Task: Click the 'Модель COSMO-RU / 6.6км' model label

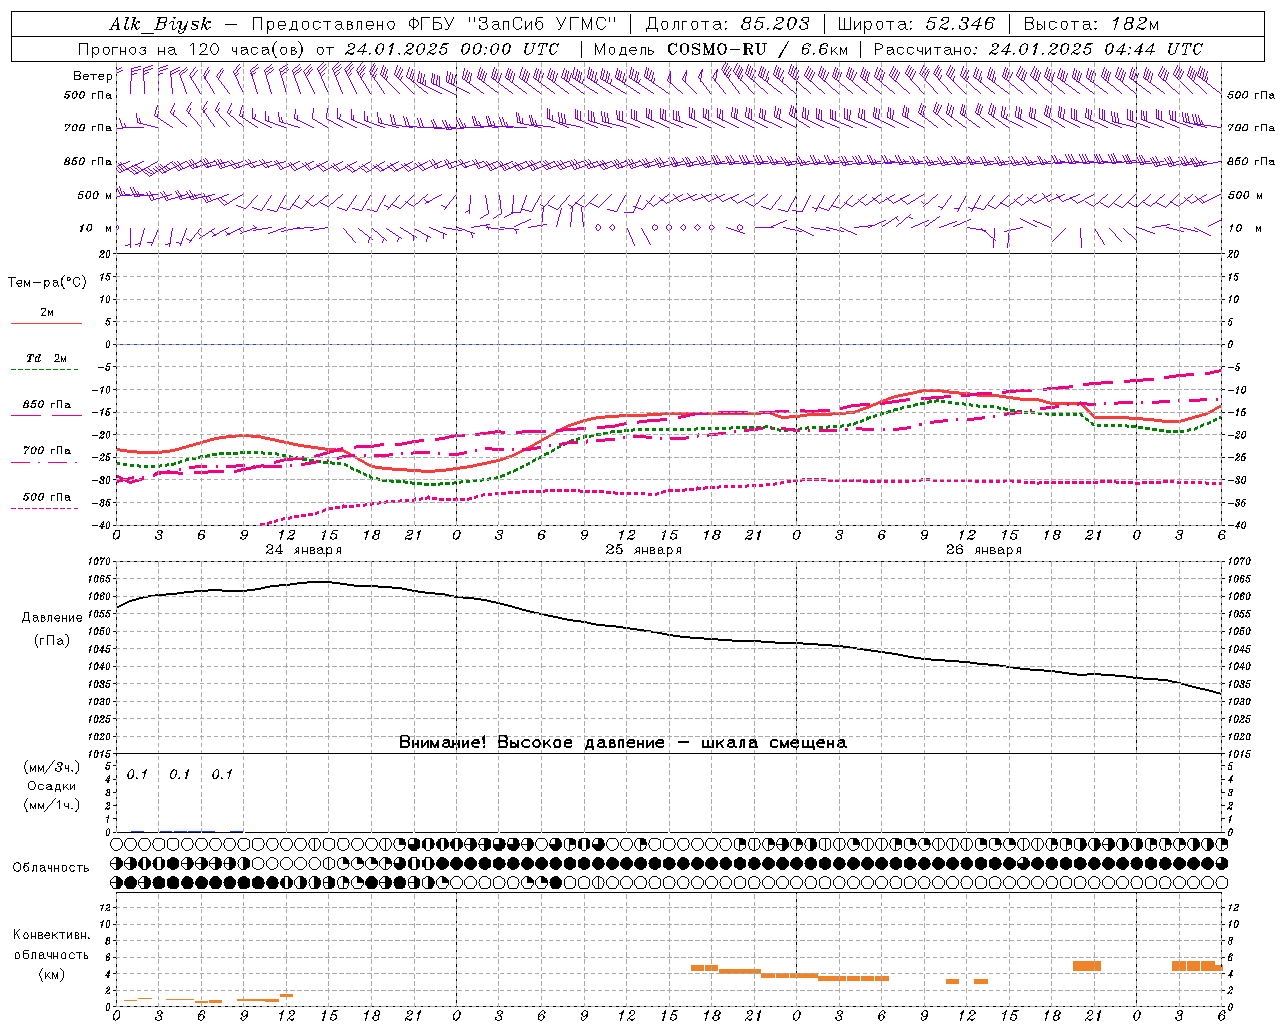Action: coord(720,49)
